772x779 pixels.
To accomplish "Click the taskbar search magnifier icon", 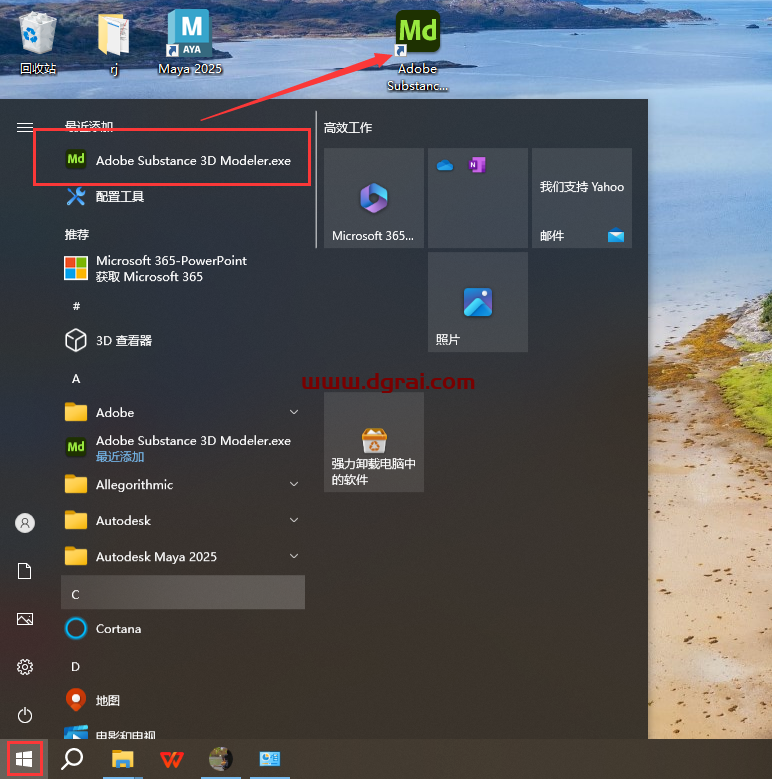I will pos(72,759).
